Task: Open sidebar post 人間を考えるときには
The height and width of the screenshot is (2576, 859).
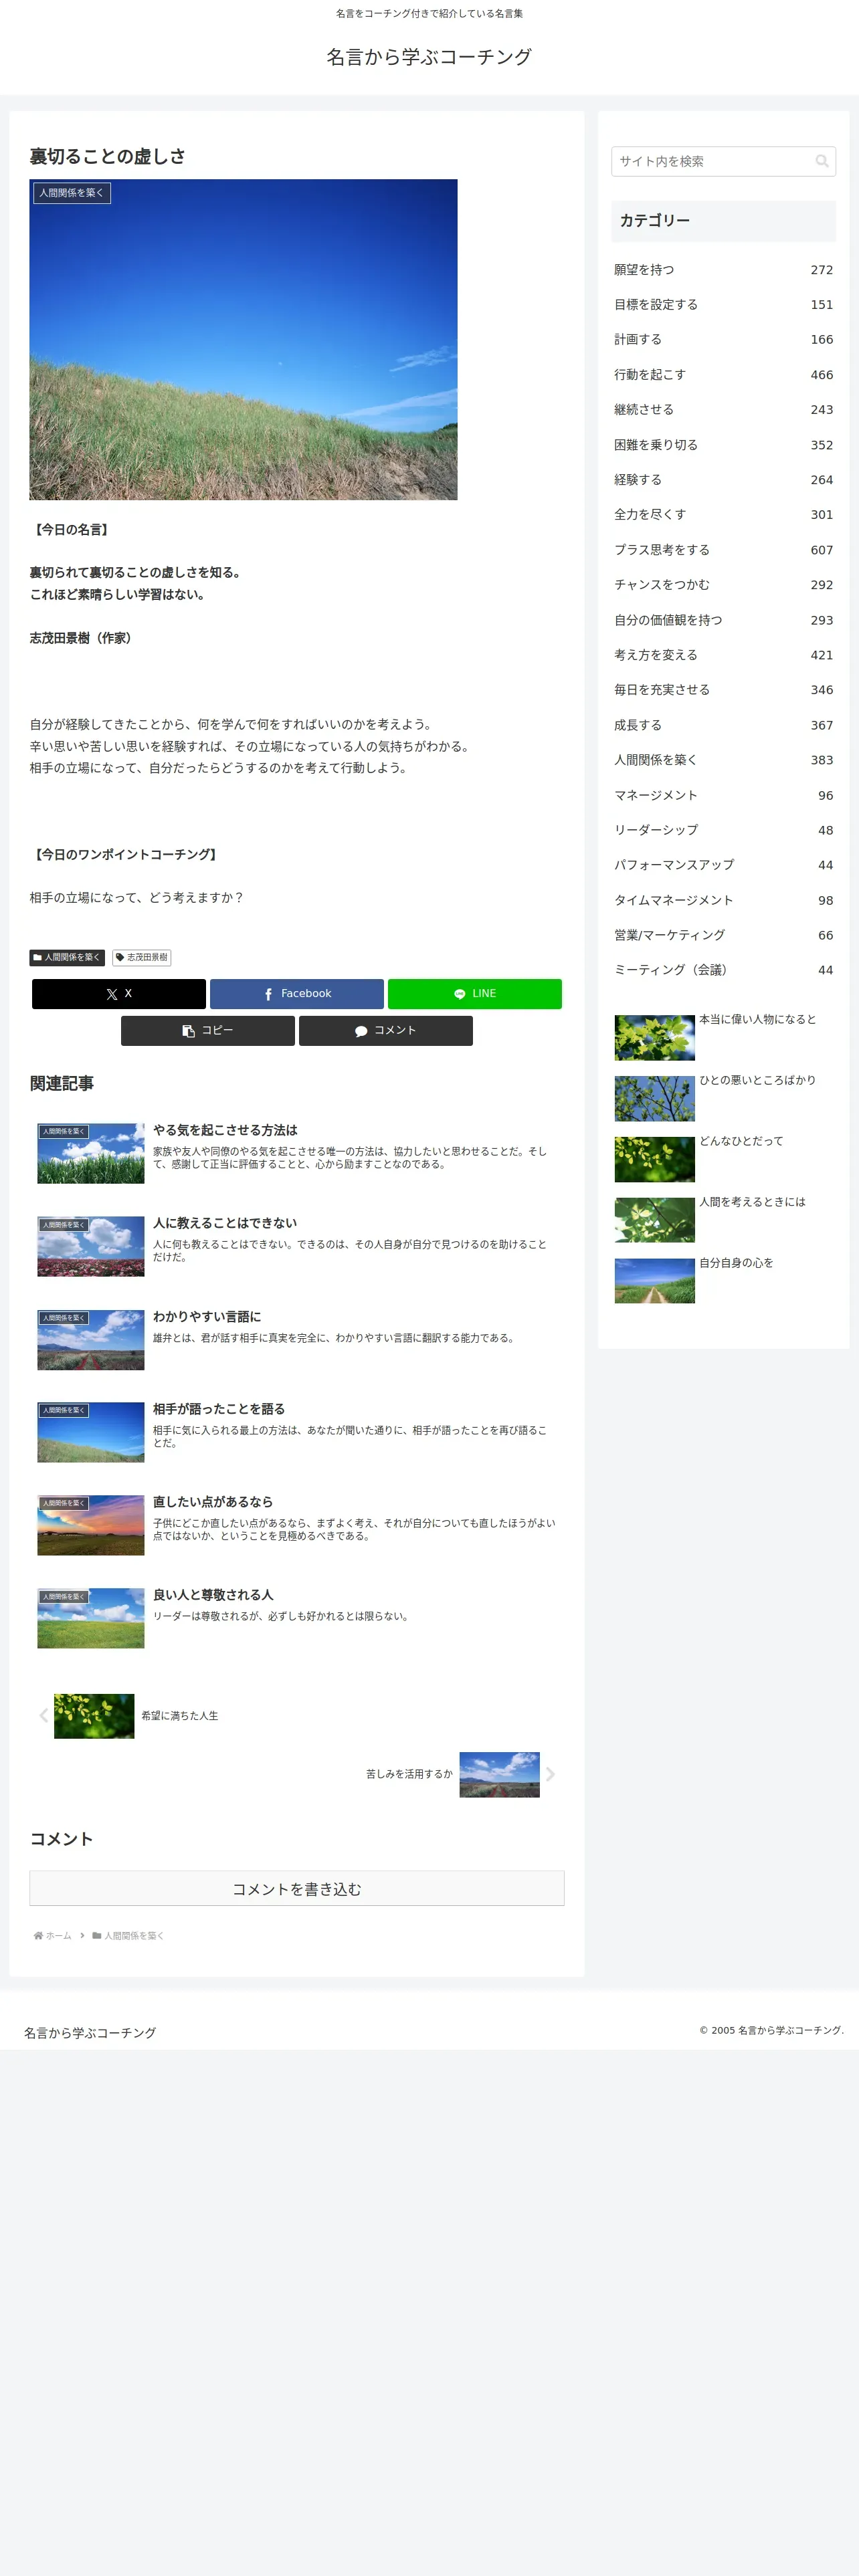Action: click(723, 1221)
